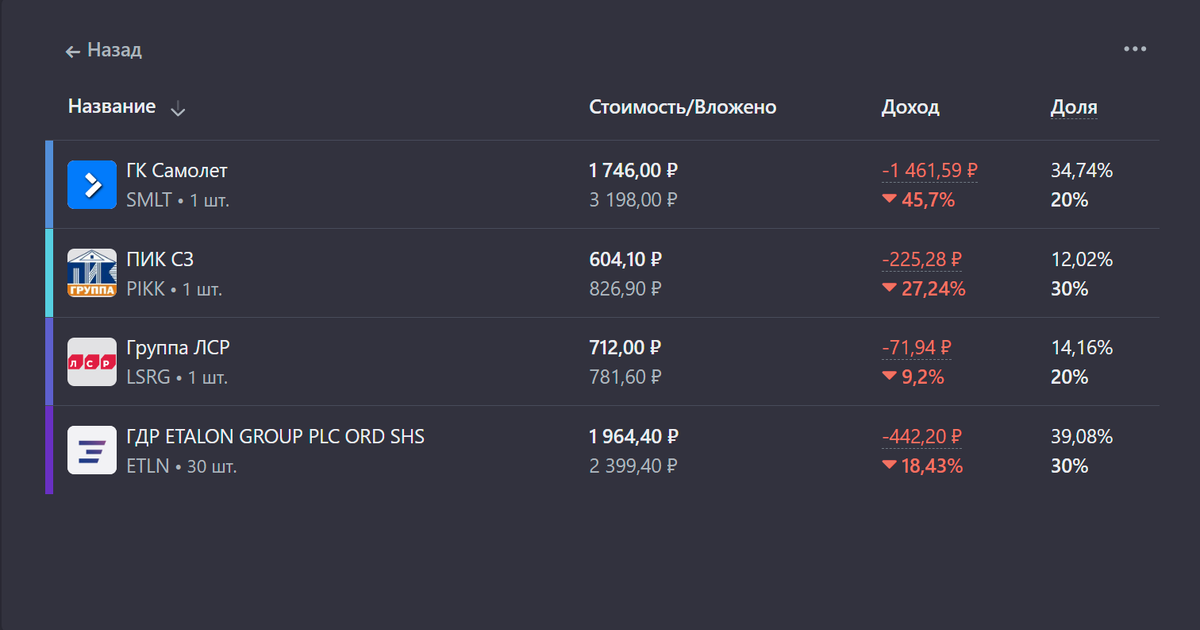The image size is (1200, 630).
Task: Click the -442,20 ₽ income value
Action: (x=921, y=437)
